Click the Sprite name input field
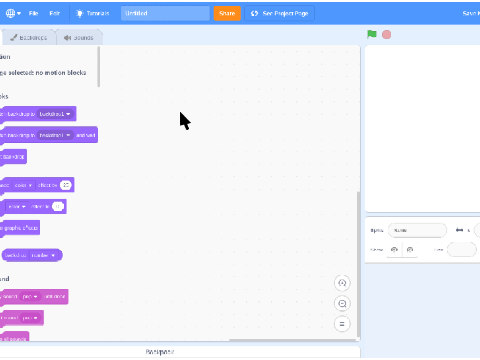Viewport: 480px width, 360px height. pos(417,230)
